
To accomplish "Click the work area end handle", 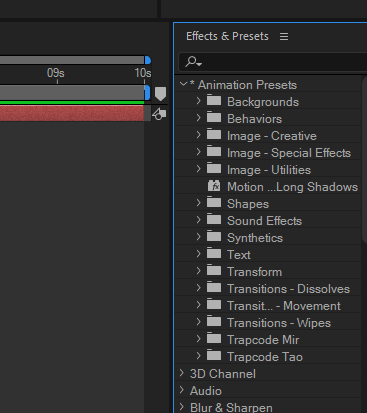I will 147,92.
